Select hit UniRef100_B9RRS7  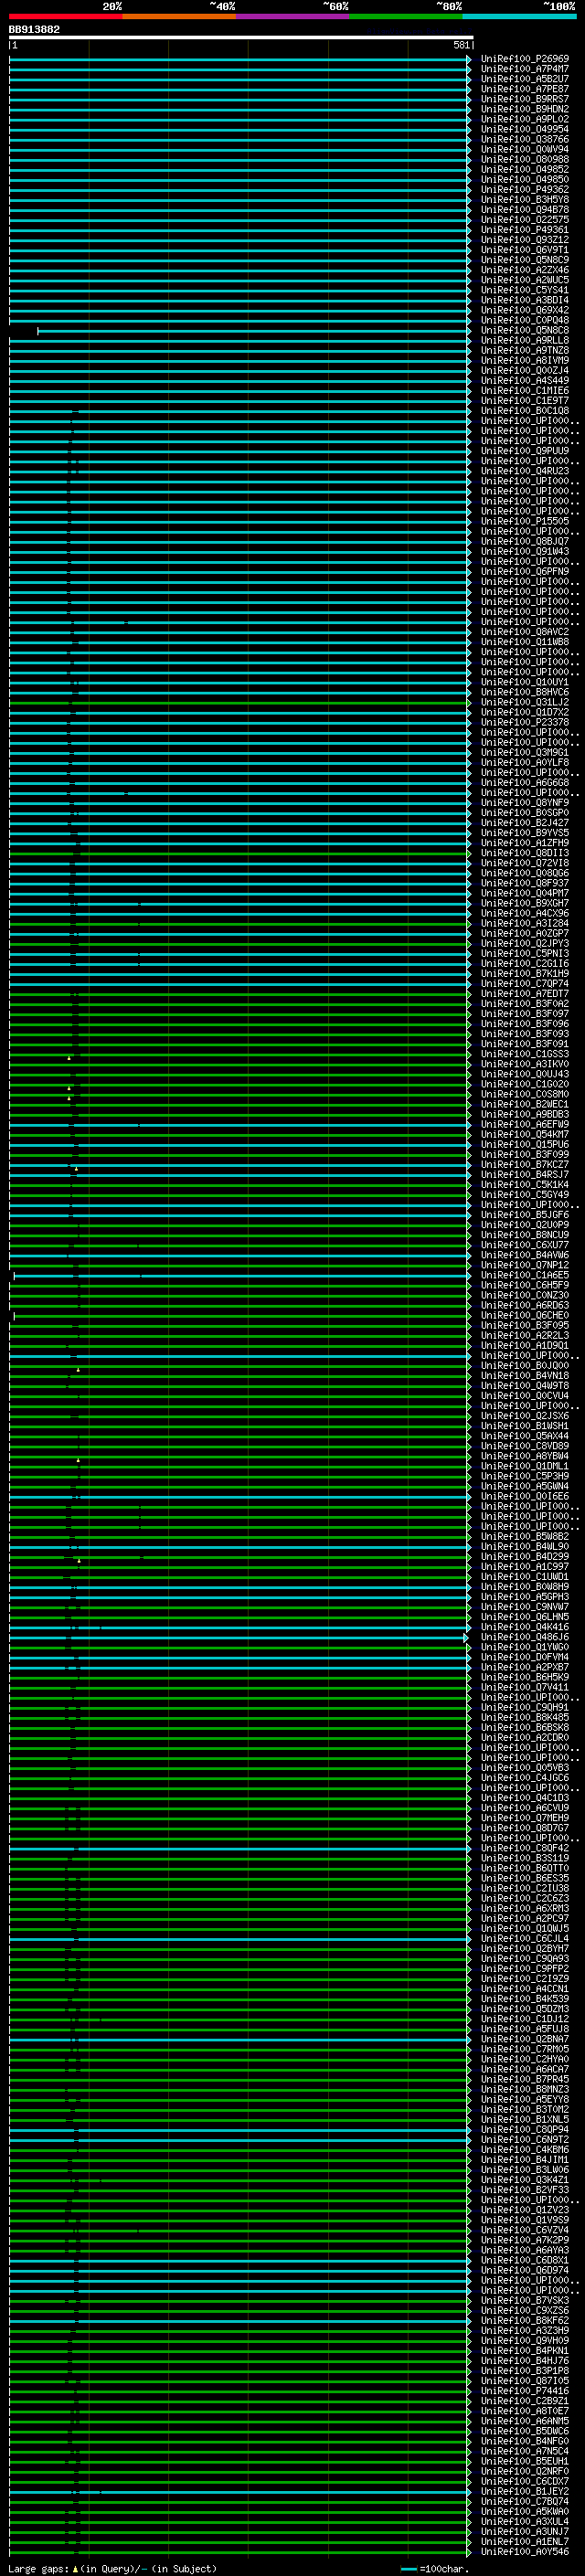(x=524, y=99)
